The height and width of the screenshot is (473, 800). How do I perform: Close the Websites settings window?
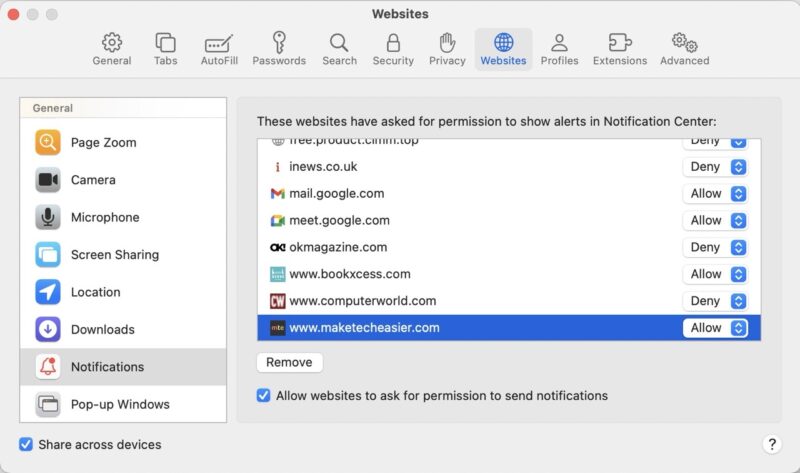pos(13,14)
